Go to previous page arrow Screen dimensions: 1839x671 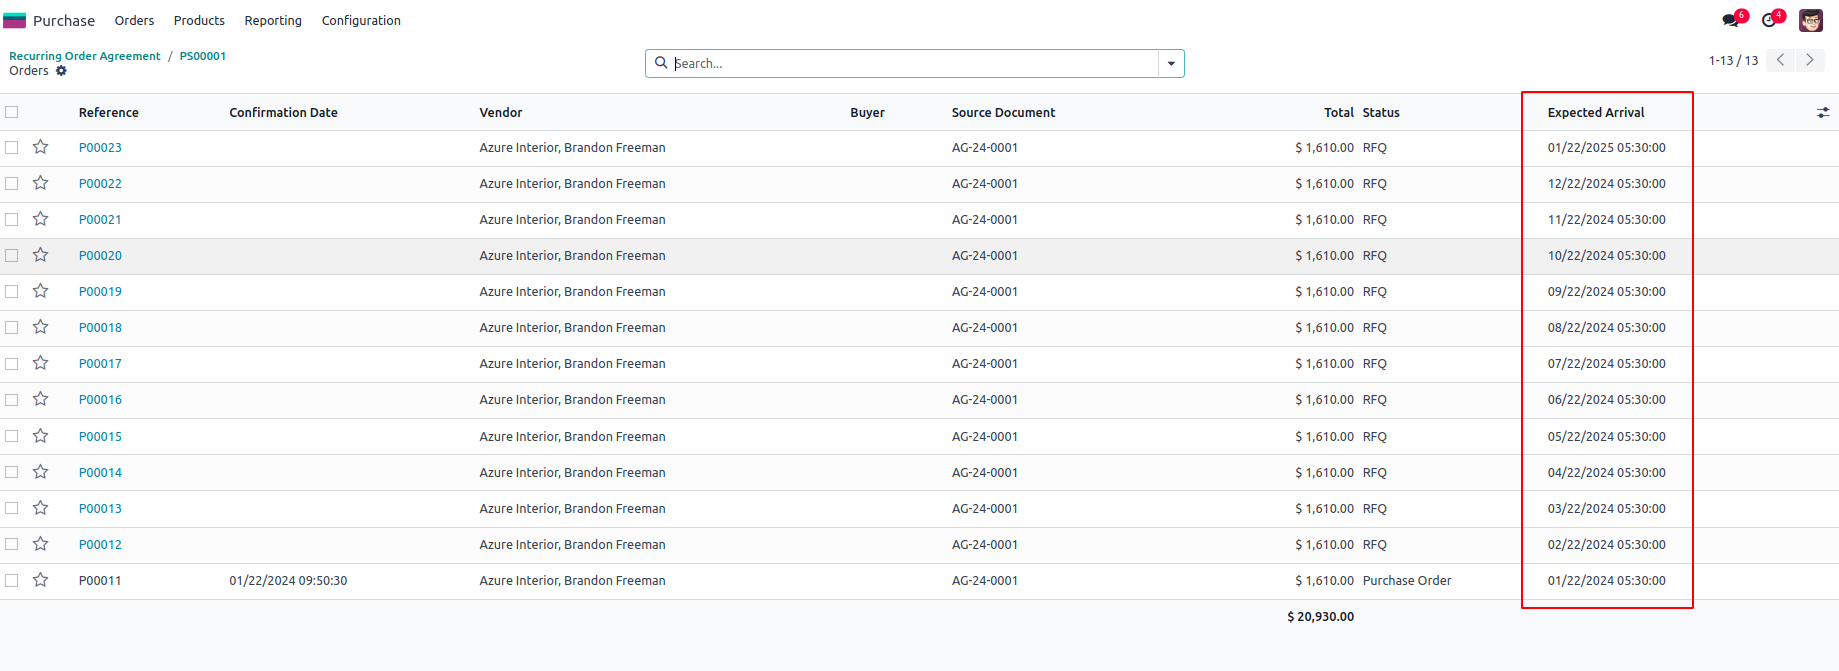click(x=1780, y=60)
